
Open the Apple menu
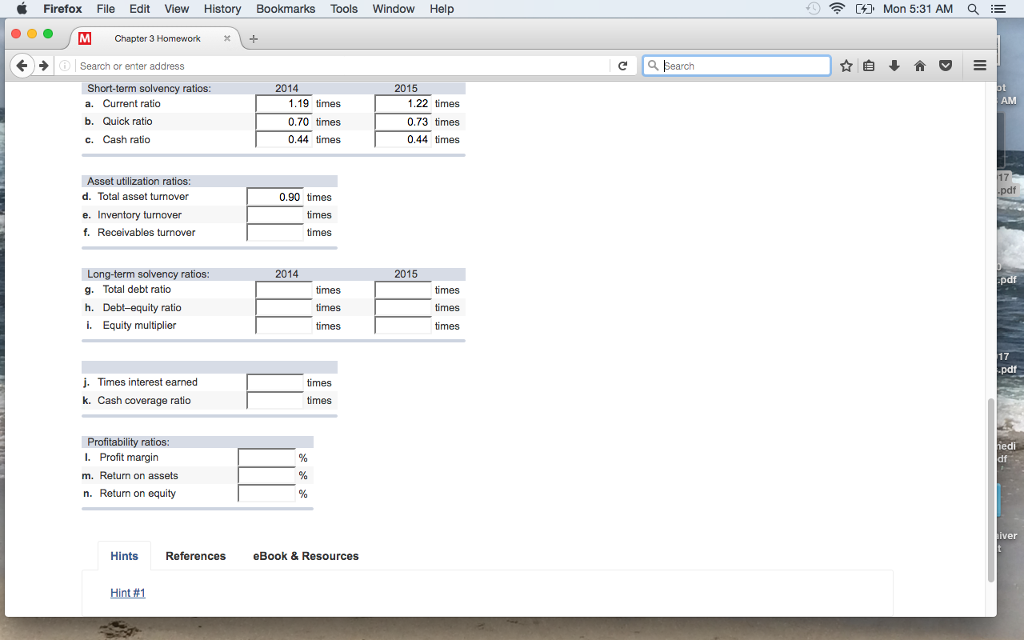coord(22,8)
